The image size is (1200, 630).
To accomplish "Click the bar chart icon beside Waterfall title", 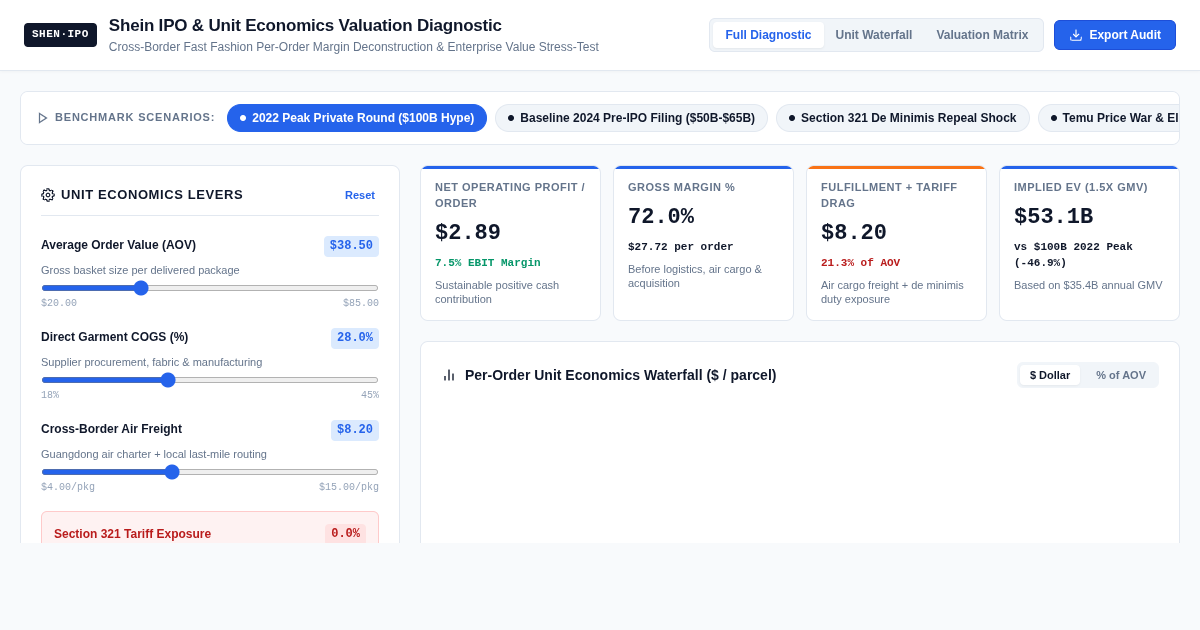I will pyautogui.click(x=449, y=375).
